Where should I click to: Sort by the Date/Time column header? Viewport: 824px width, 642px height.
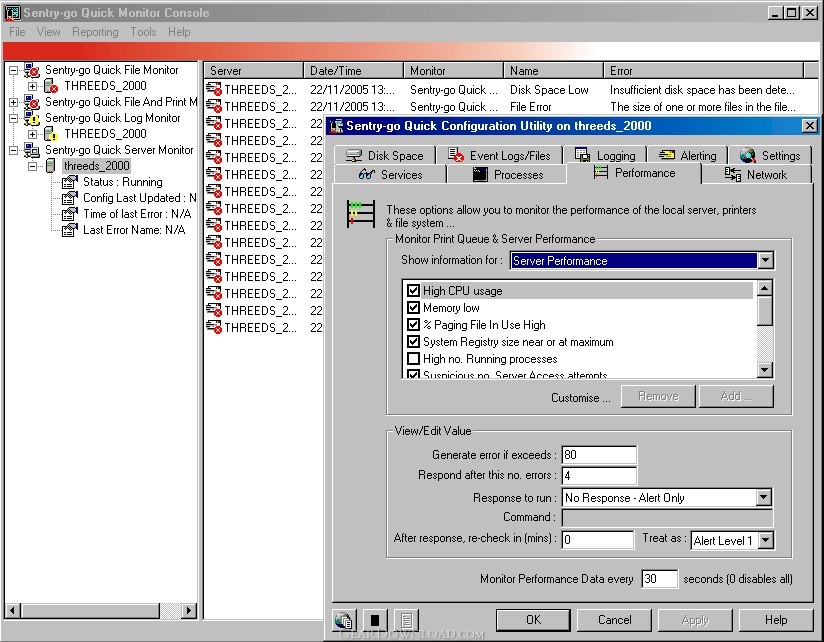pos(353,70)
